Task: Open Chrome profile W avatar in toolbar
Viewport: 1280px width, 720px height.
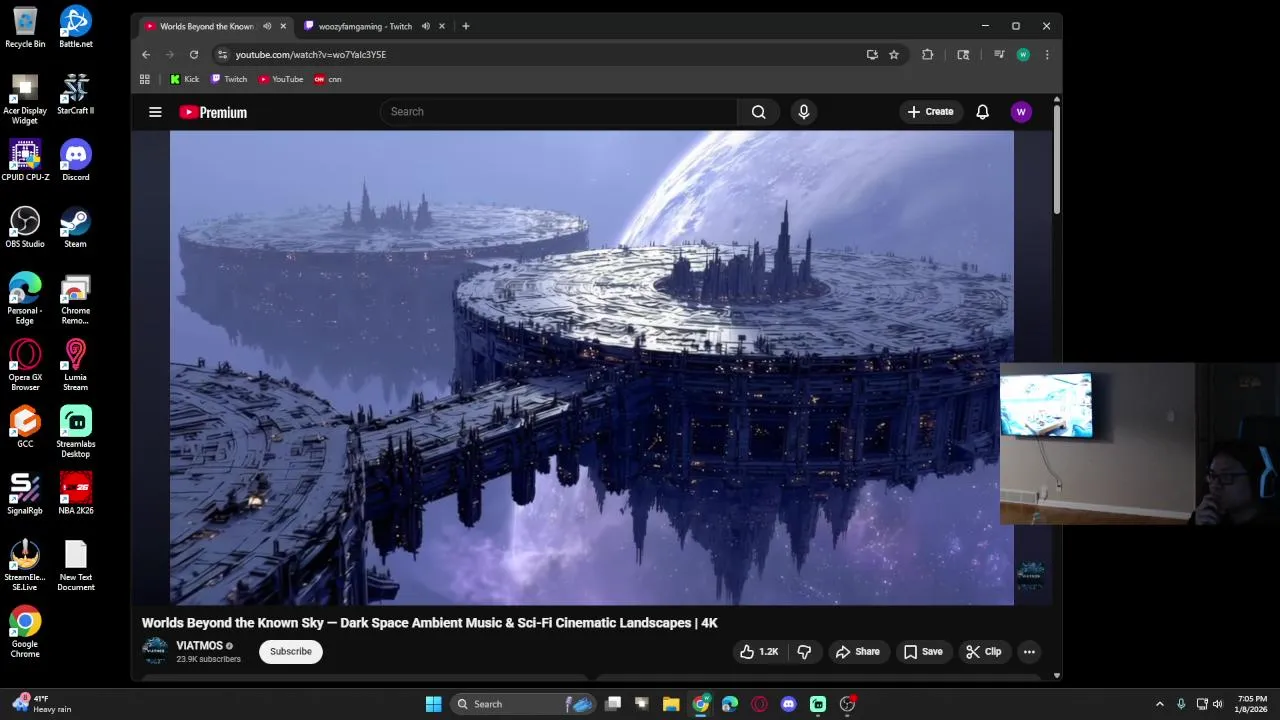Action: click(x=1023, y=55)
